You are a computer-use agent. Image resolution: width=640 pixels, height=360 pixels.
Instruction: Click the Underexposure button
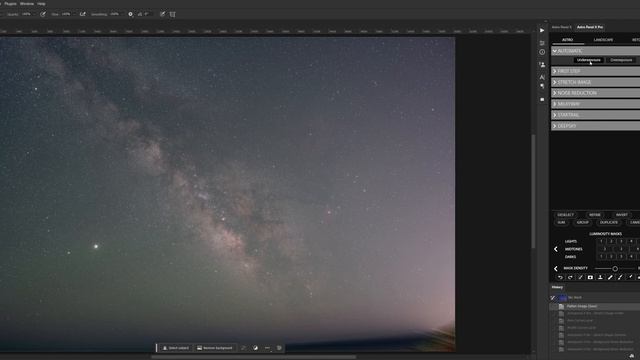point(589,60)
